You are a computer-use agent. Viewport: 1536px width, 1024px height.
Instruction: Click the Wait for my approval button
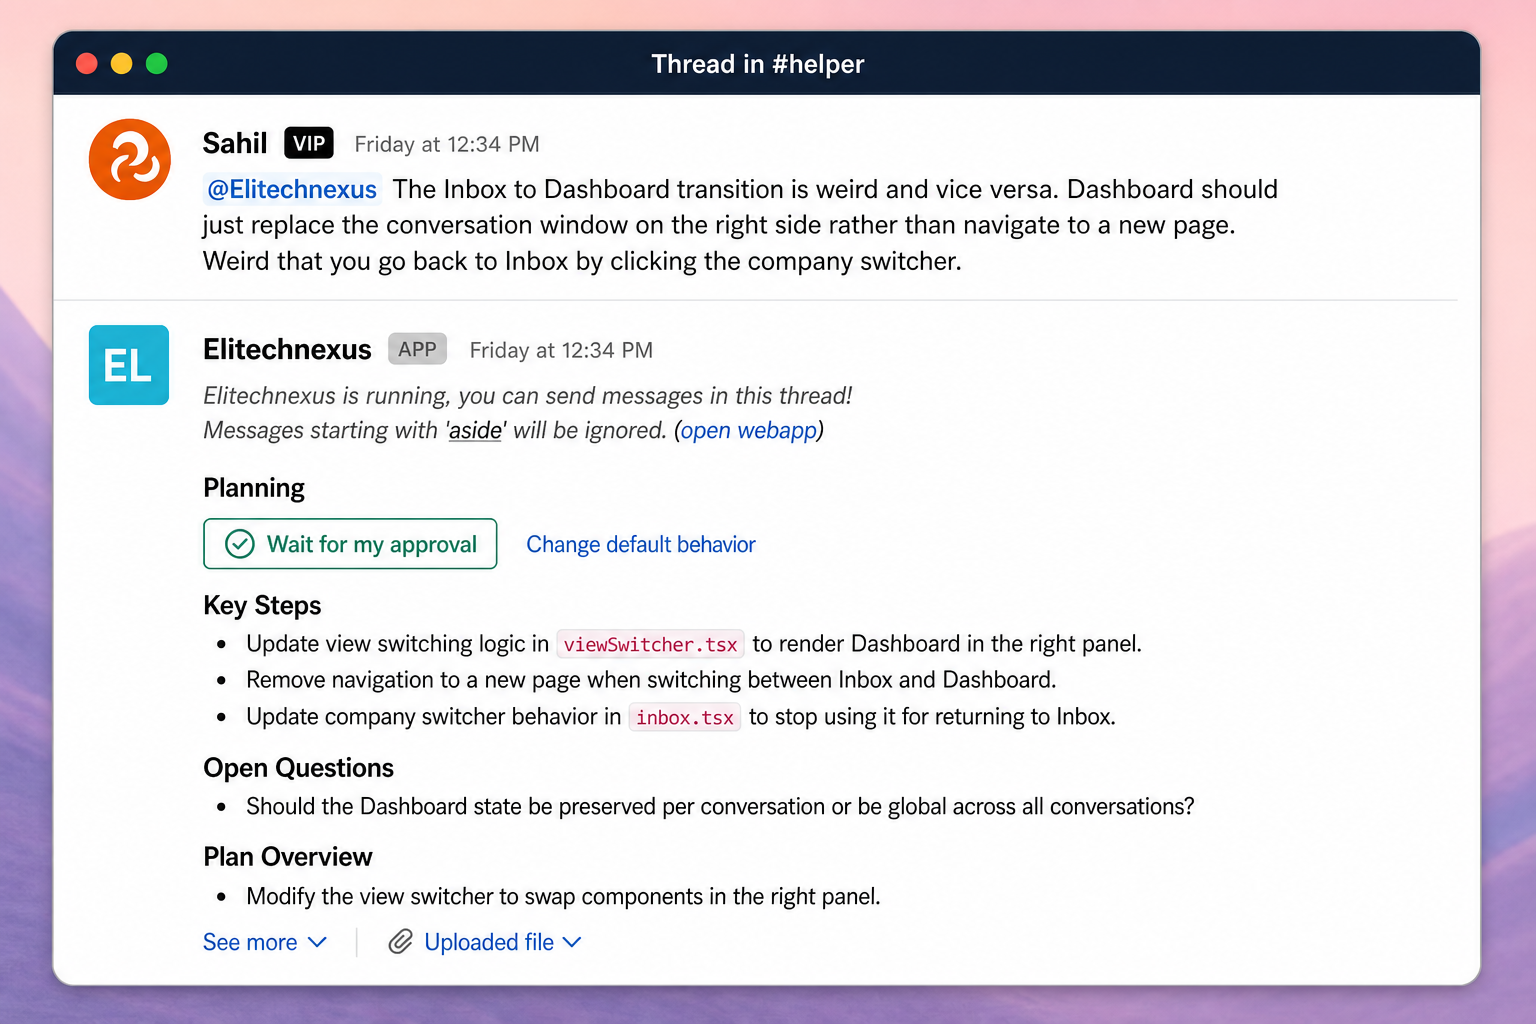(x=350, y=544)
